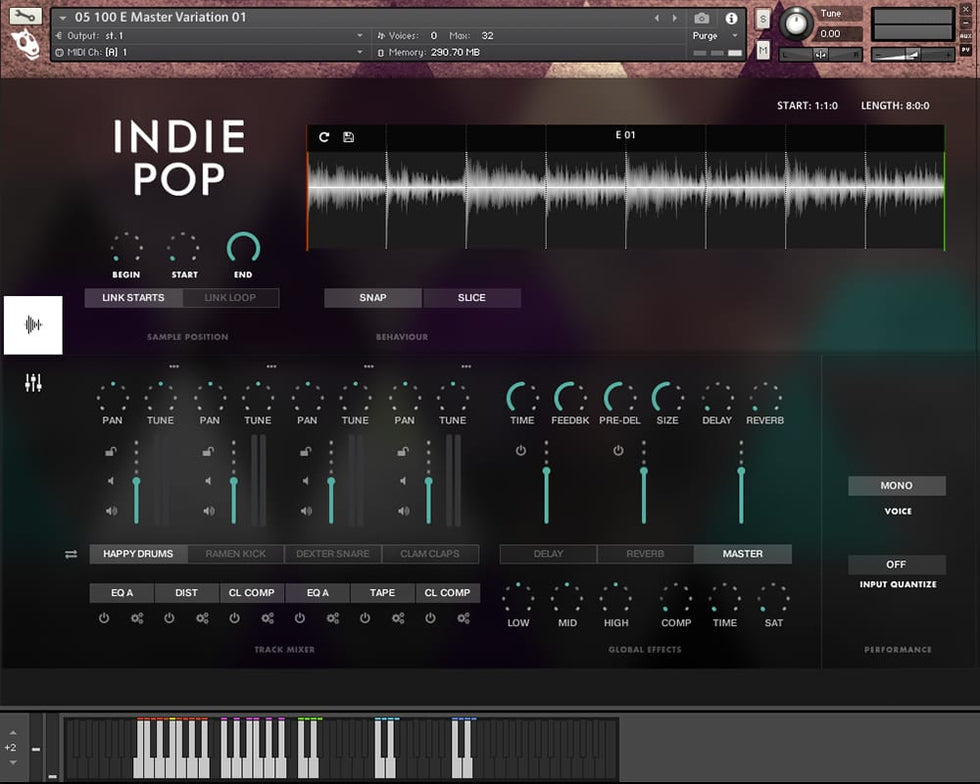Click the MONO voice button
Image resolution: width=980 pixels, height=784 pixels.
pyautogui.click(x=896, y=486)
